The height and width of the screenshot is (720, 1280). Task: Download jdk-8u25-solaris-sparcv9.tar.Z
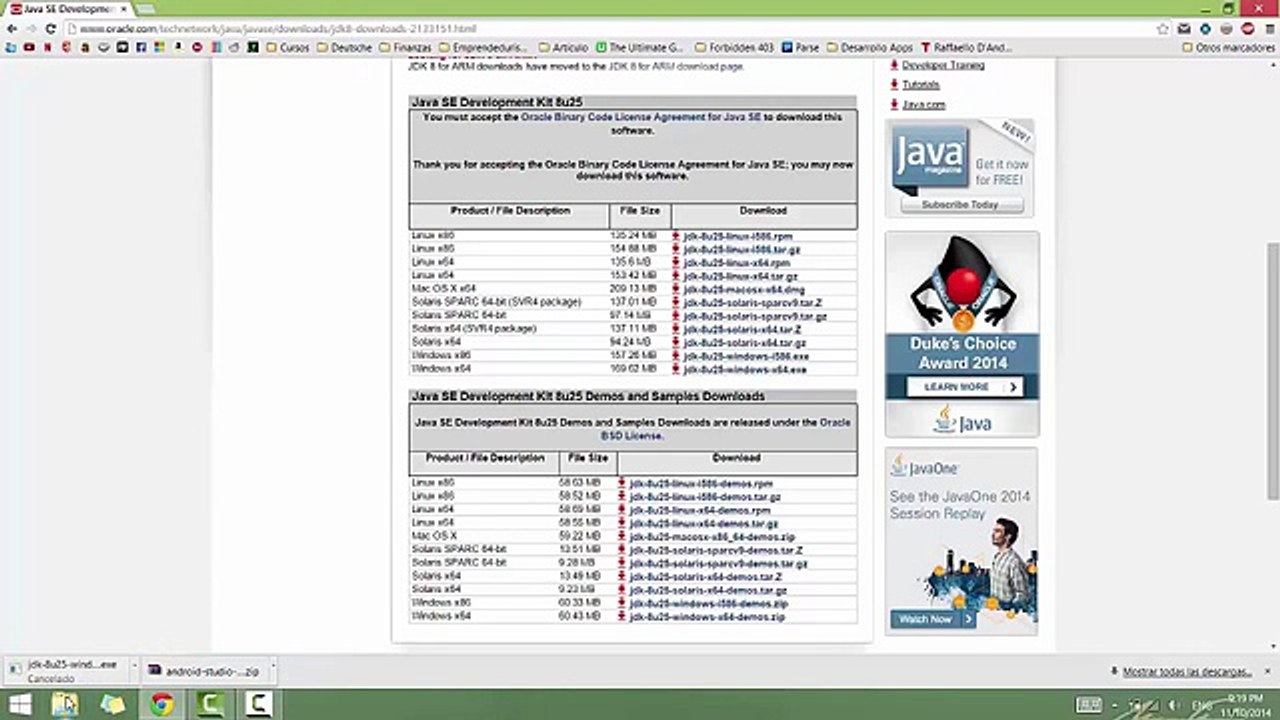click(752, 303)
